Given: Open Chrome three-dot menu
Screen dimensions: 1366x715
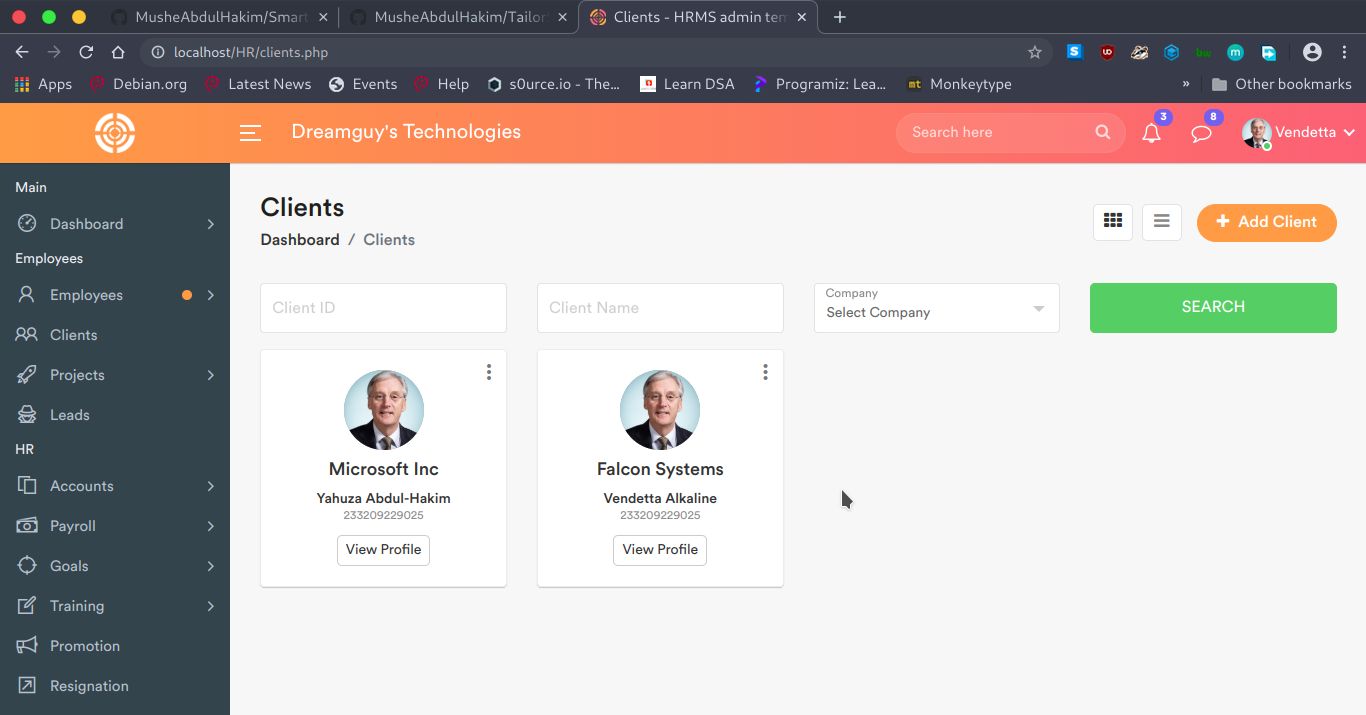Looking at the screenshot, I should (x=1346, y=52).
